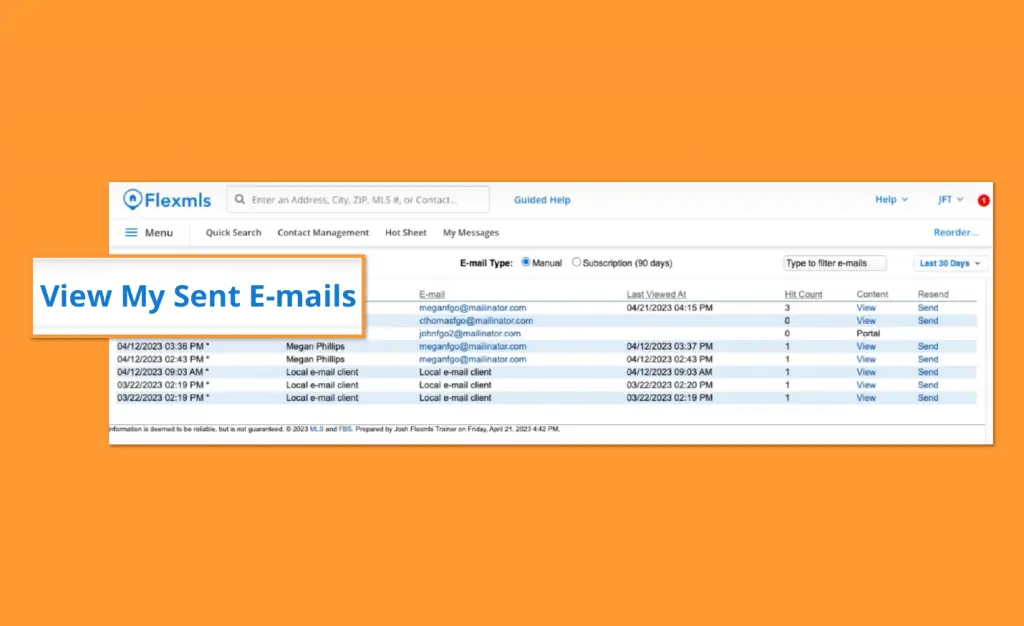Resend the e-mail to cthomasfgo@mailinator.com

[928, 321]
